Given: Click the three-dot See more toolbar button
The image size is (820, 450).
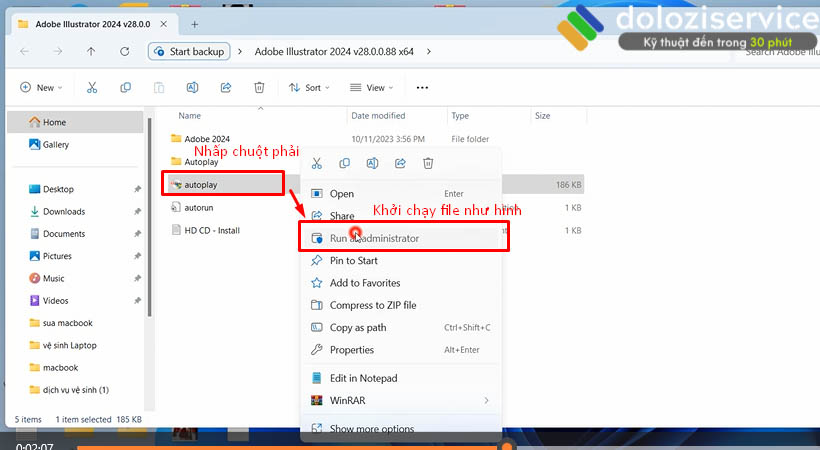Looking at the screenshot, I should [422, 88].
